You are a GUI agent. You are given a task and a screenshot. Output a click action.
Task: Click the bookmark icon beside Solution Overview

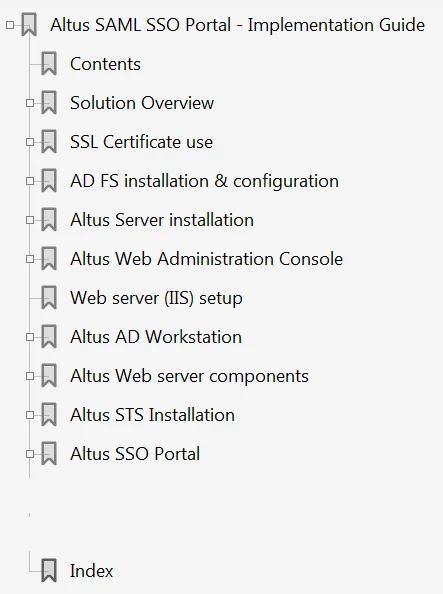tap(49, 103)
